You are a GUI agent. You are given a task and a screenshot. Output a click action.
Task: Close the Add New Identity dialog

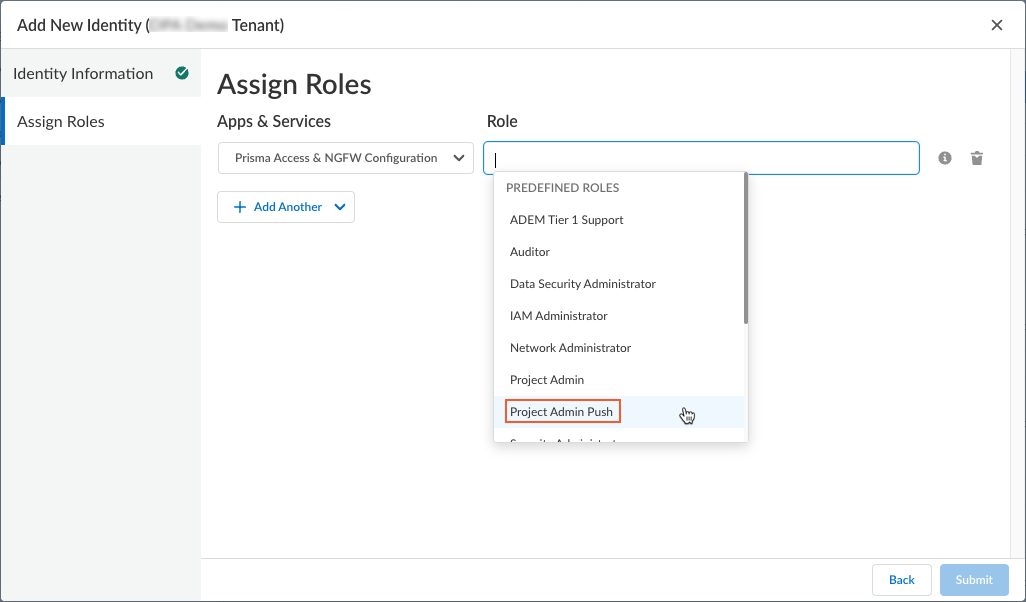(x=996, y=25)
